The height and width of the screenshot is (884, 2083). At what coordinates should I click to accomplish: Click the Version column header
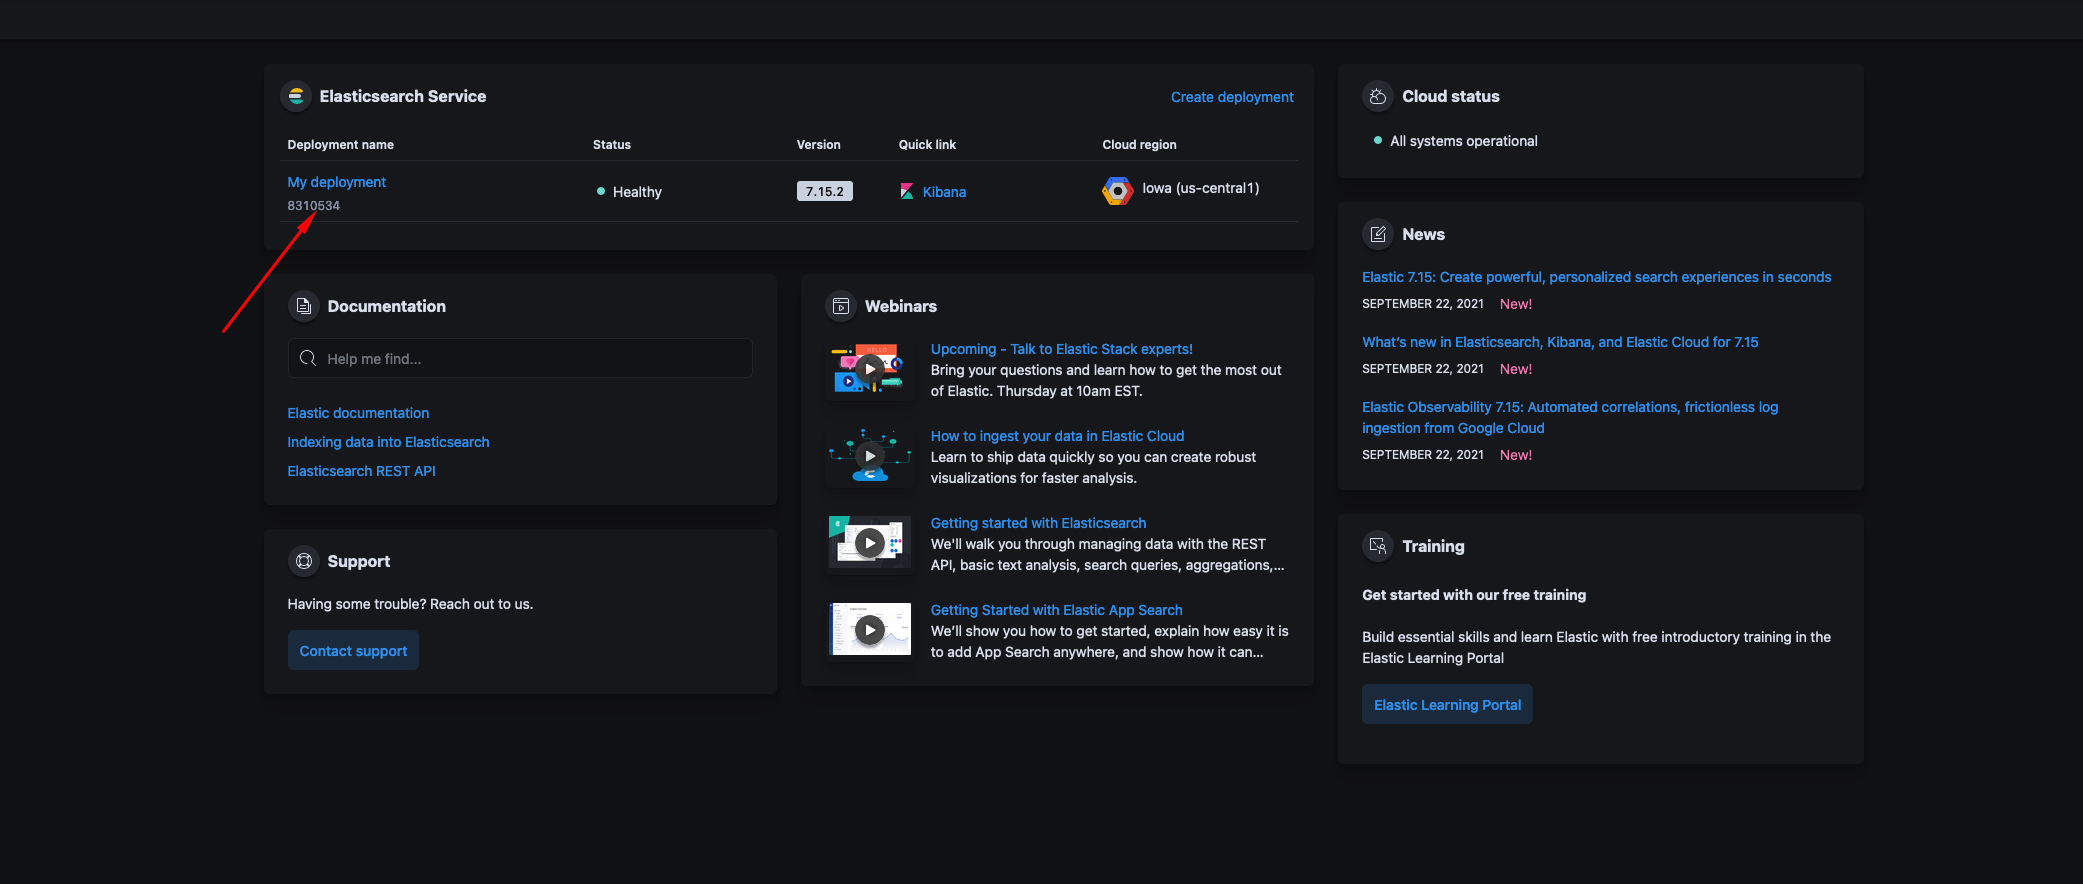tap(818, 144)
